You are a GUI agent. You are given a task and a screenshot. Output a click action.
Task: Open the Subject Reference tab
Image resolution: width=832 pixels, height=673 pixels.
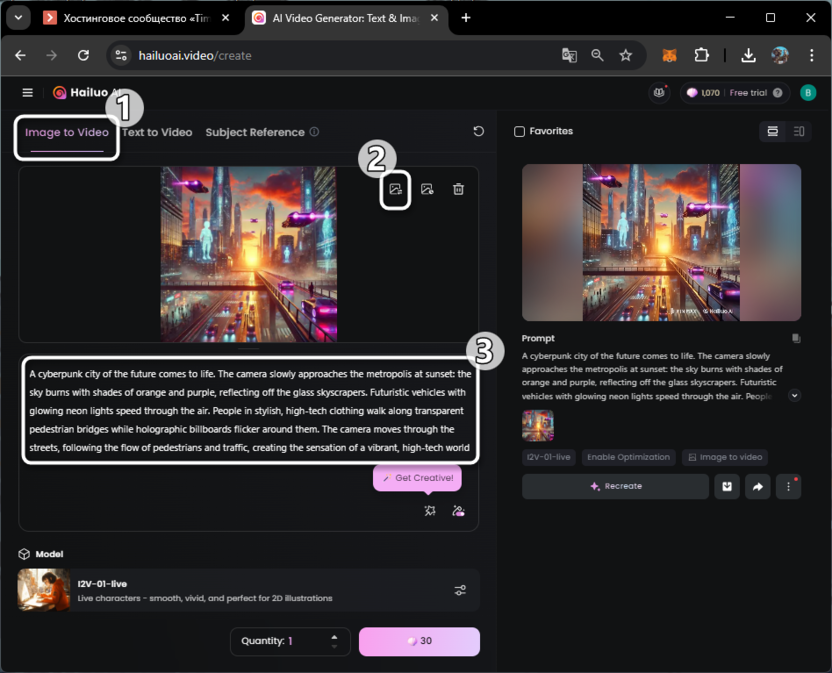point(254,132)
